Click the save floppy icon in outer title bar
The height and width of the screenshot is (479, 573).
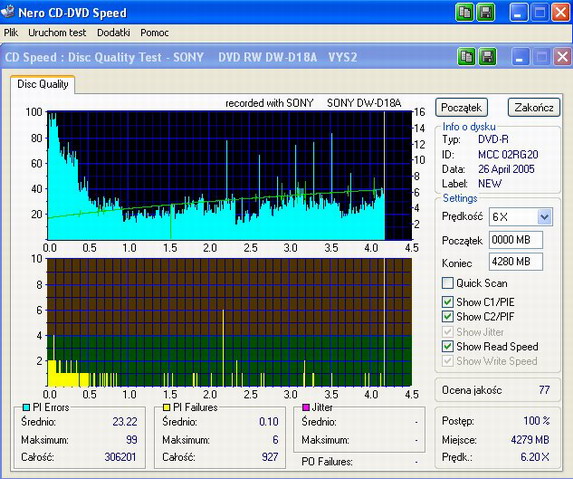click(x=486, y=13)
